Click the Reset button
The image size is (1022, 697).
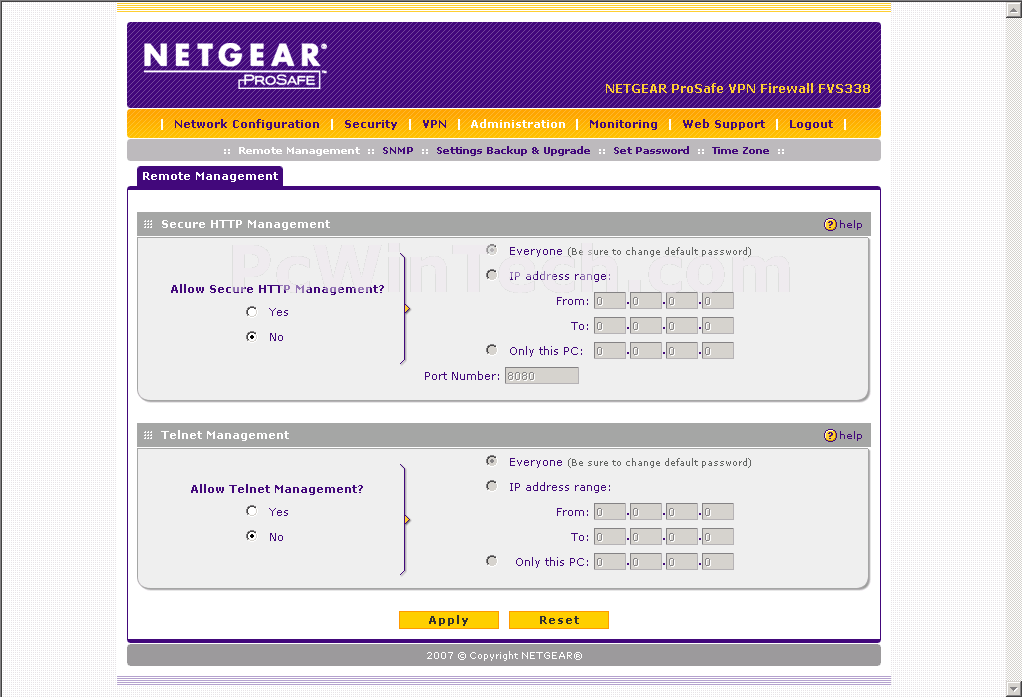559,620
